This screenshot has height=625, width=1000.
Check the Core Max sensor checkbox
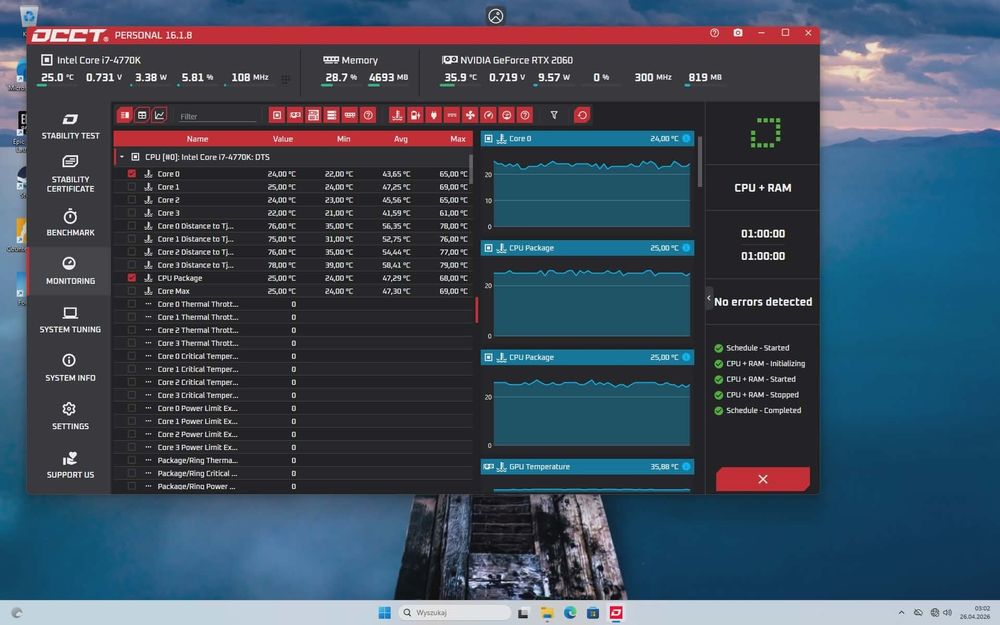131,291
